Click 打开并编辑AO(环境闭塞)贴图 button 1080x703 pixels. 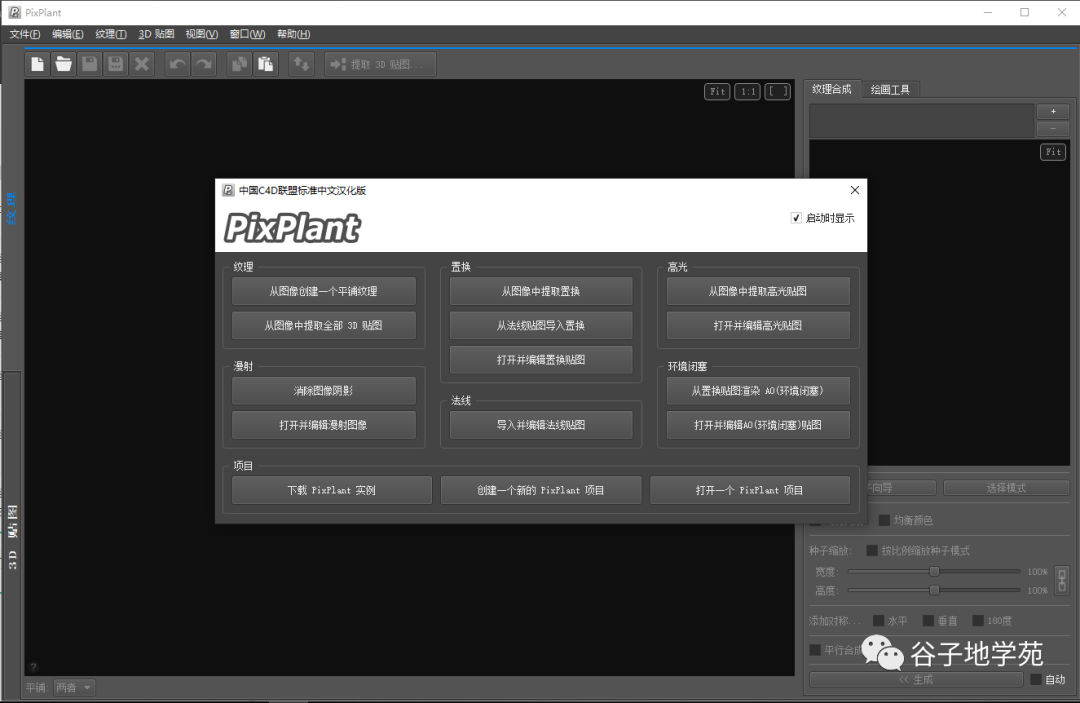[758, 425]
